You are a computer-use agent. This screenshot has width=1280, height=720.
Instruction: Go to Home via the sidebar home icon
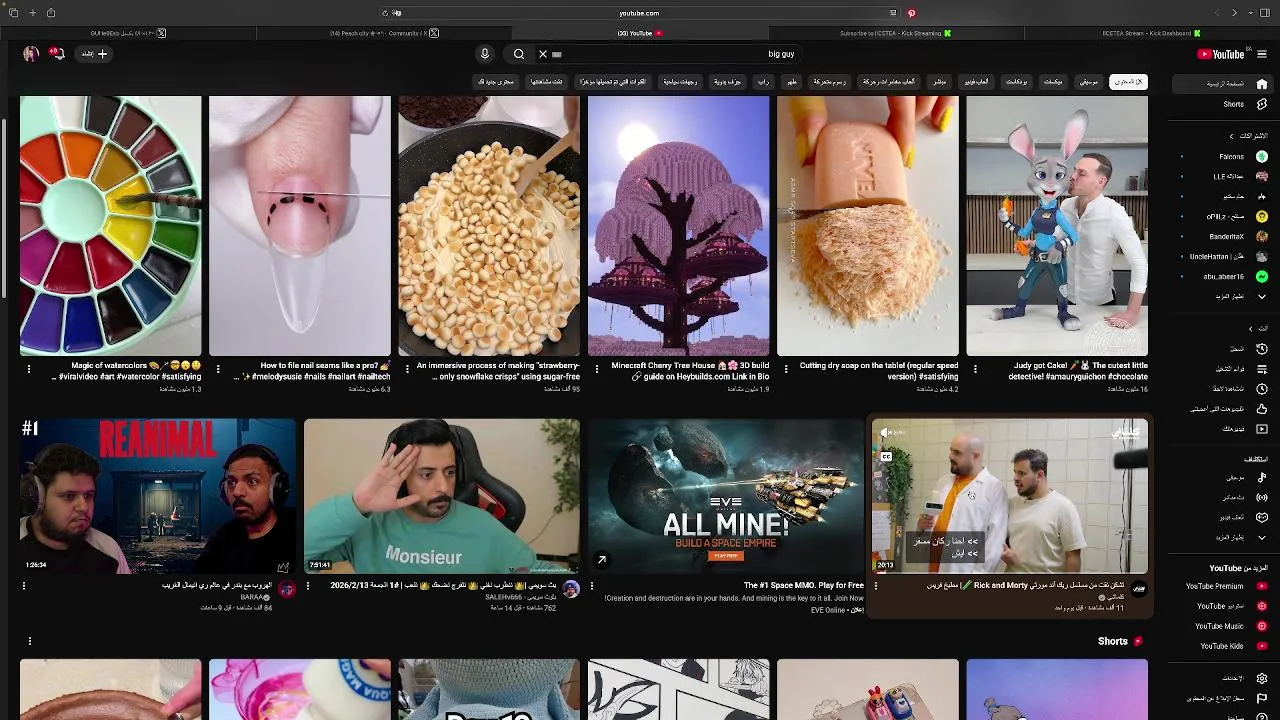1262,84
